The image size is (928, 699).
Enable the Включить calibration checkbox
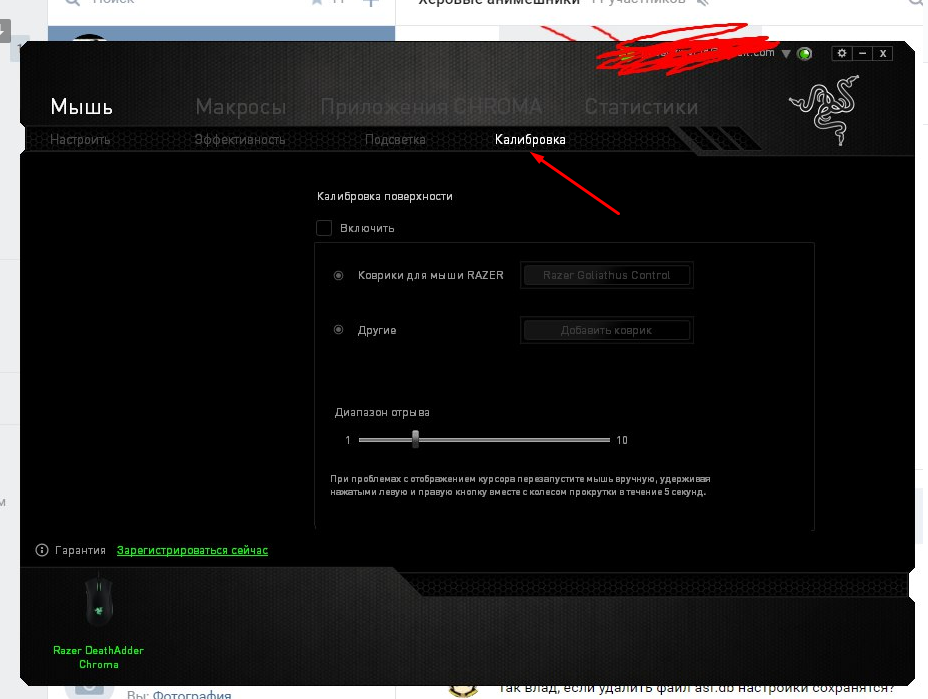tap(324, 228)
